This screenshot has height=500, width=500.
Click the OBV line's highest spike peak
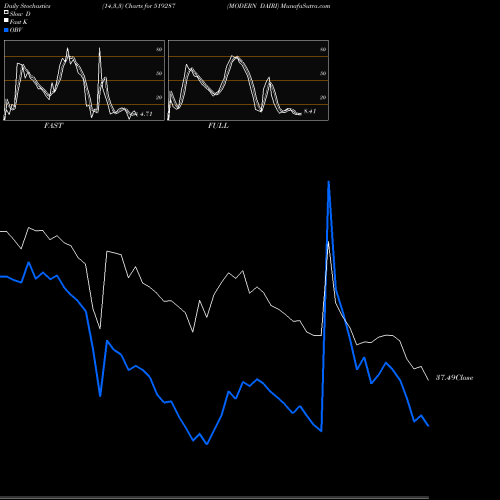329,182
